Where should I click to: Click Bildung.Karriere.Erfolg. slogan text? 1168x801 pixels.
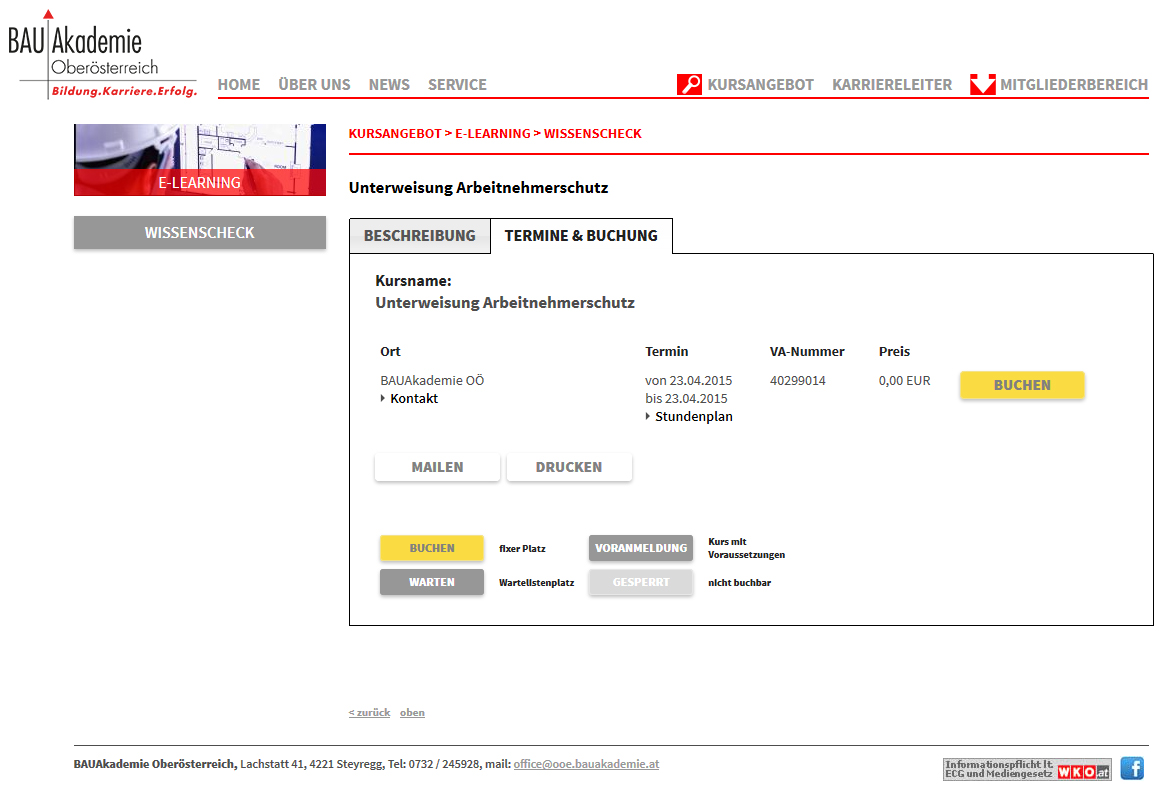[x=124, y=91]
